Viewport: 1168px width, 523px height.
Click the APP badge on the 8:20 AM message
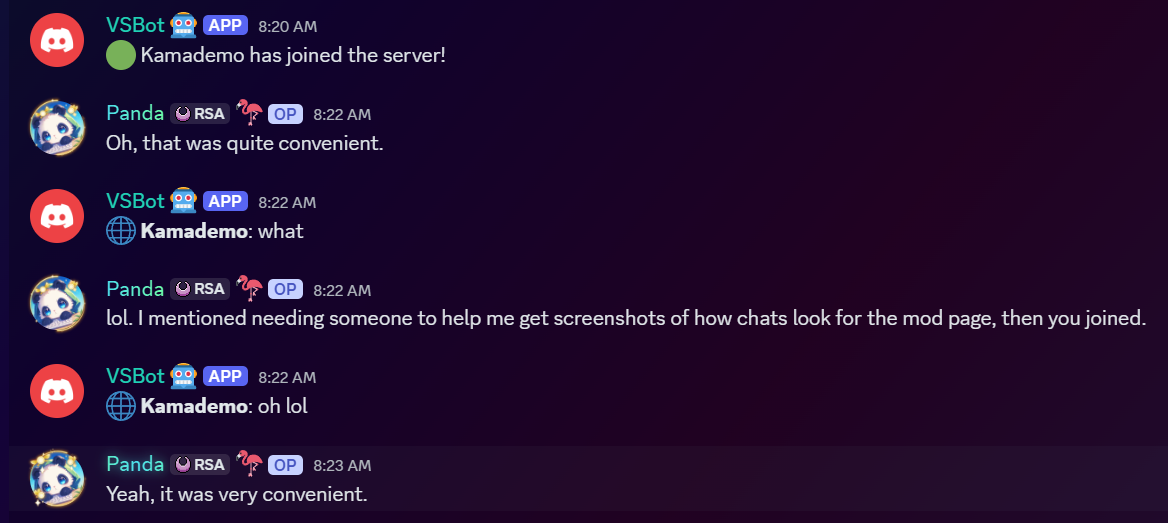point(225,26)
